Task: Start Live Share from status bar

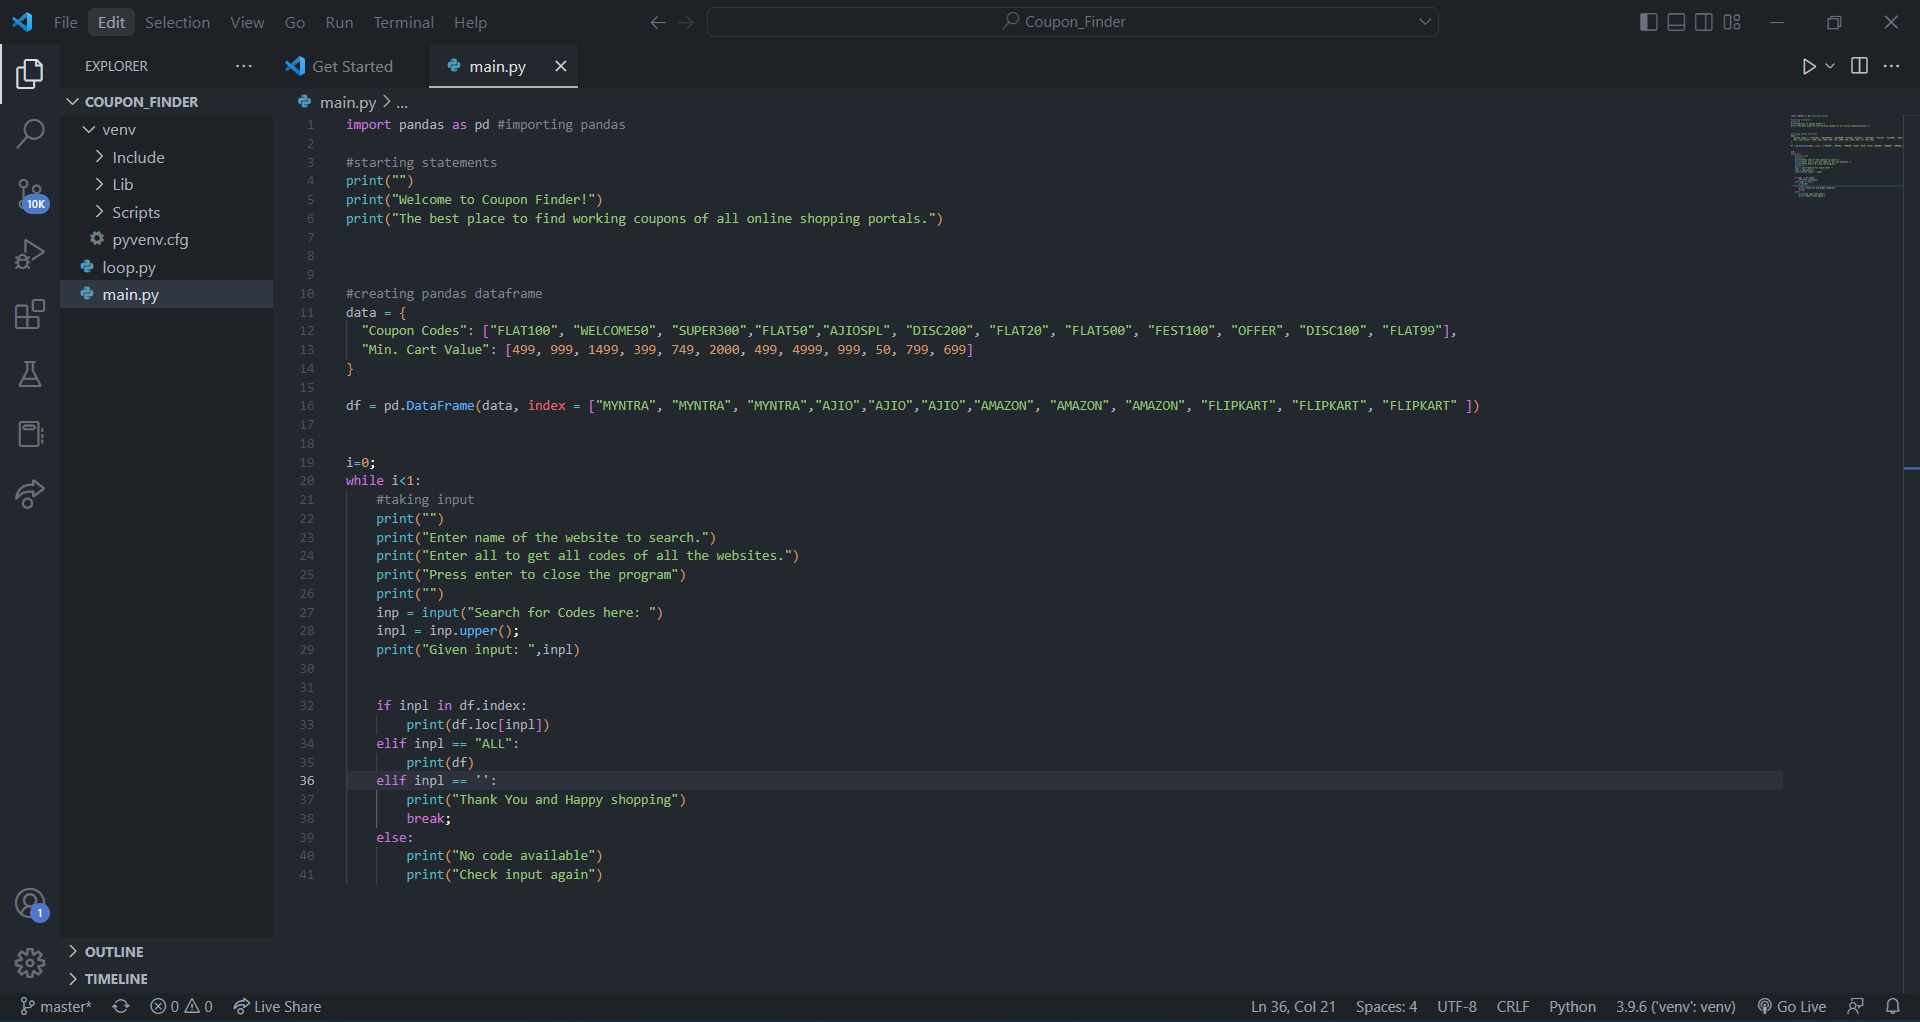Action: [277, 1007]
